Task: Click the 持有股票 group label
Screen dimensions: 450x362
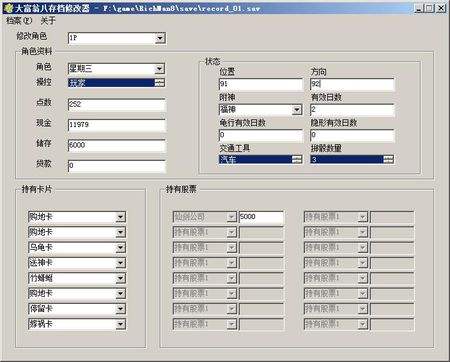Action: (x=181, y=189)
